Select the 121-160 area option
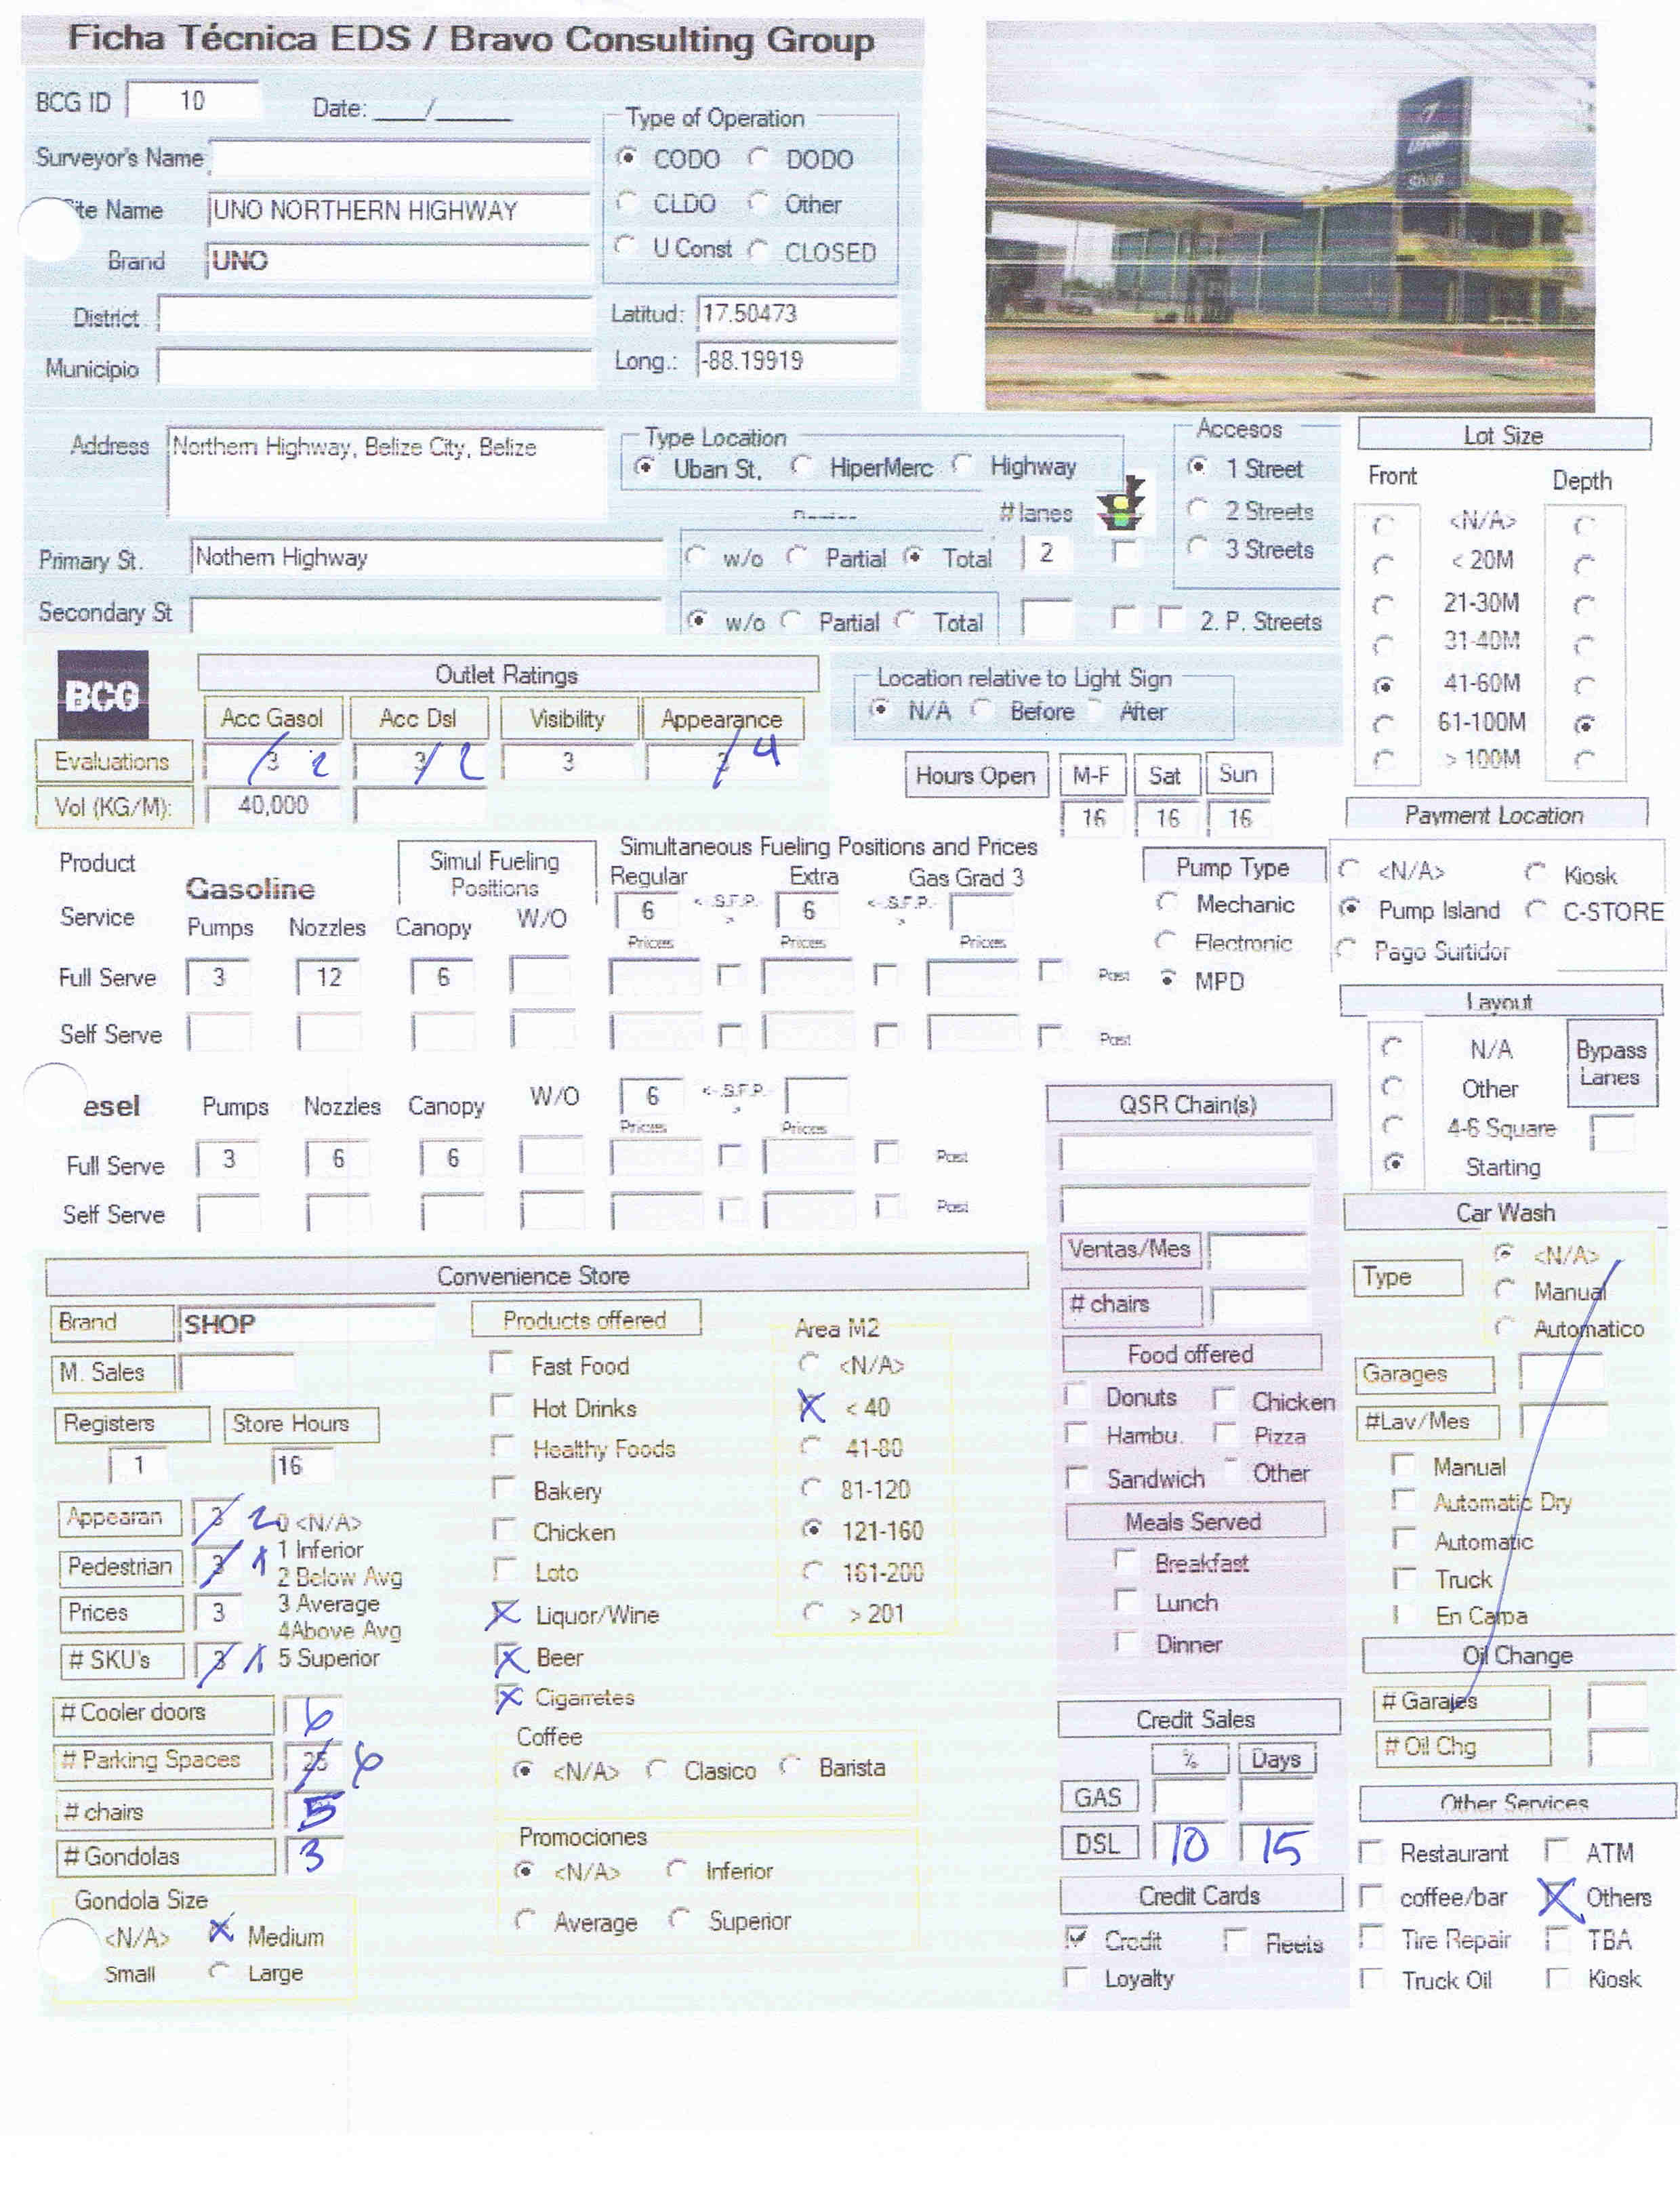1680x2188 pixels. click(x=813, y=1529)
